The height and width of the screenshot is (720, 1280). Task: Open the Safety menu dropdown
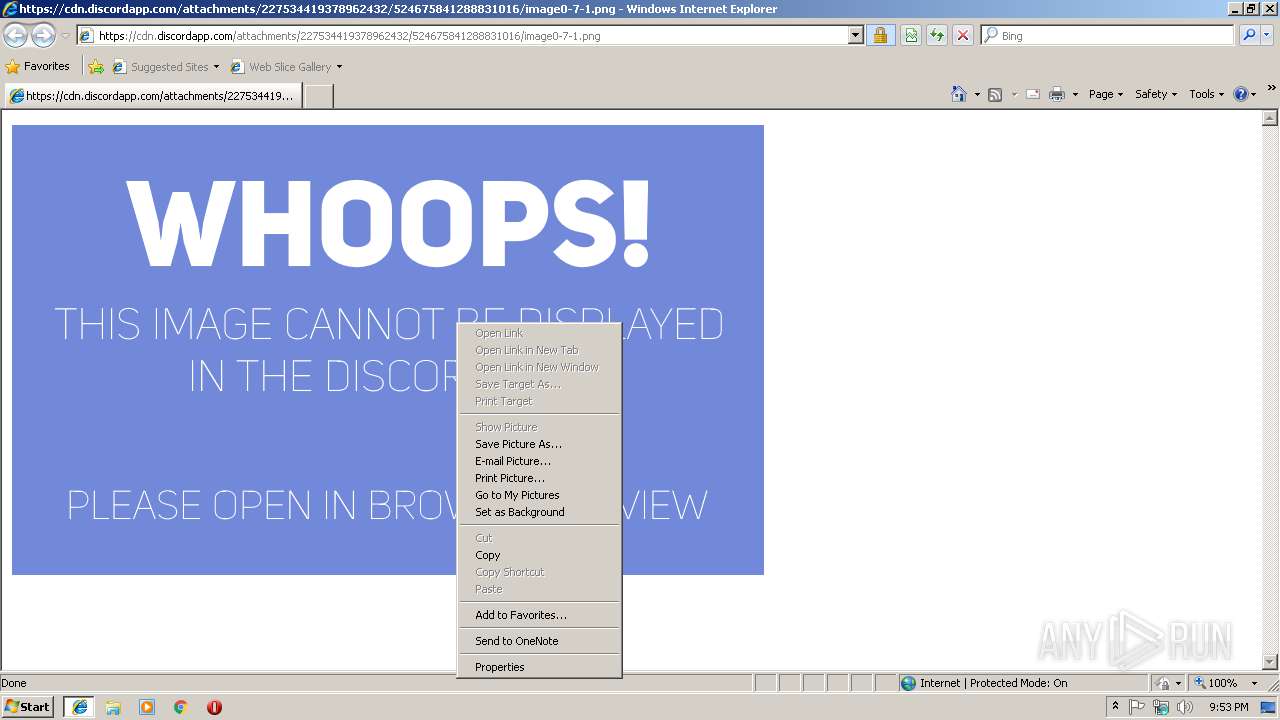pos(1155,94)
